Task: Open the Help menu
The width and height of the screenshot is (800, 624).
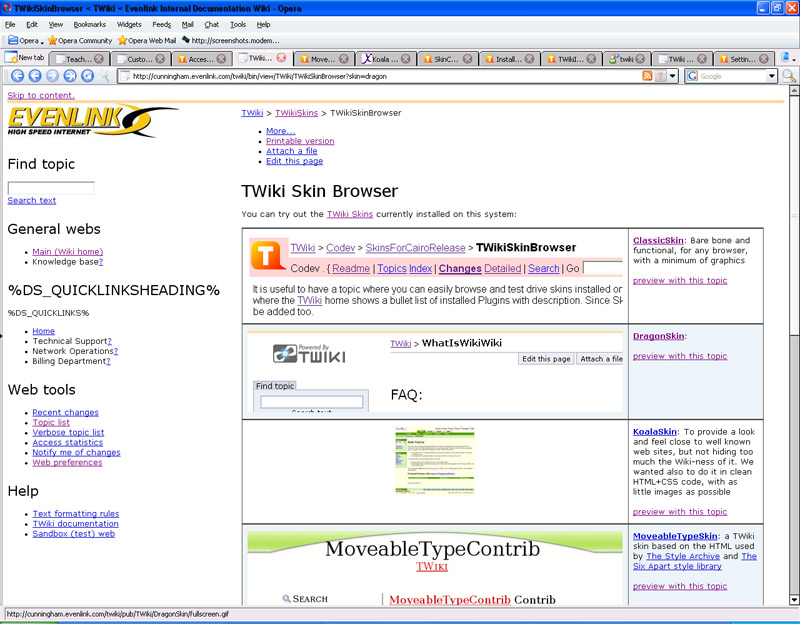Action: 263,24
